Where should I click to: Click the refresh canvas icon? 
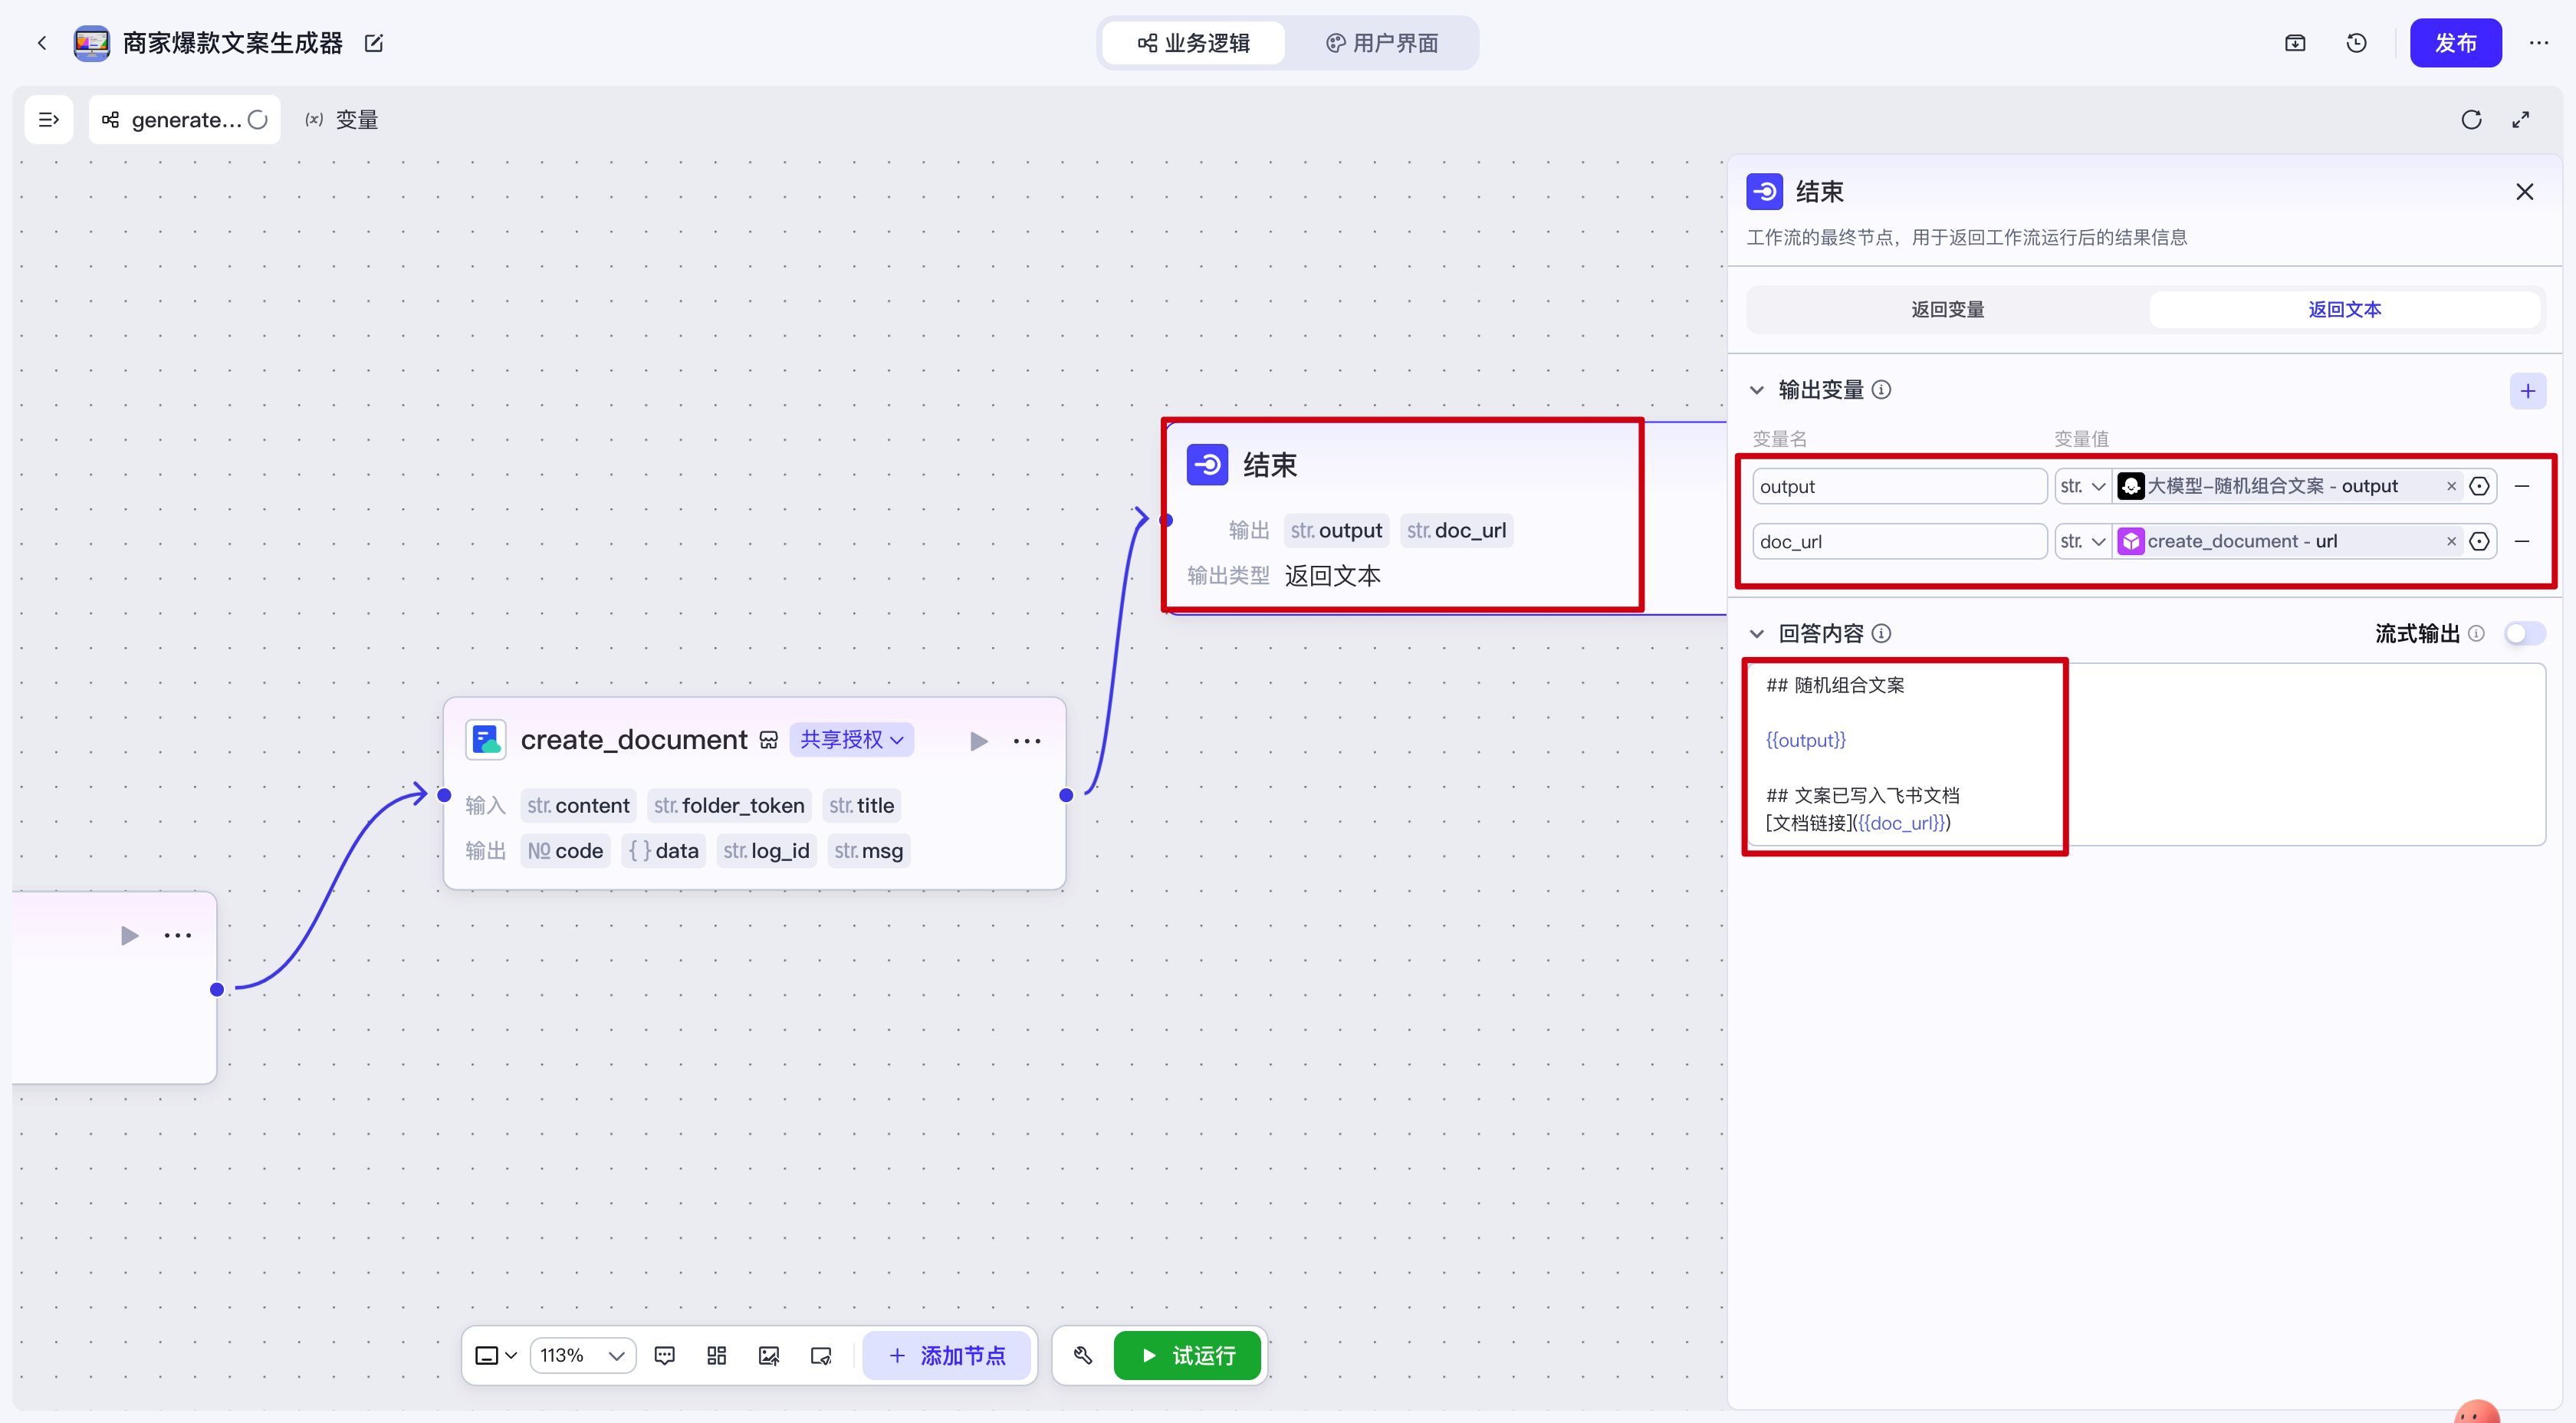click(2471, 120)
